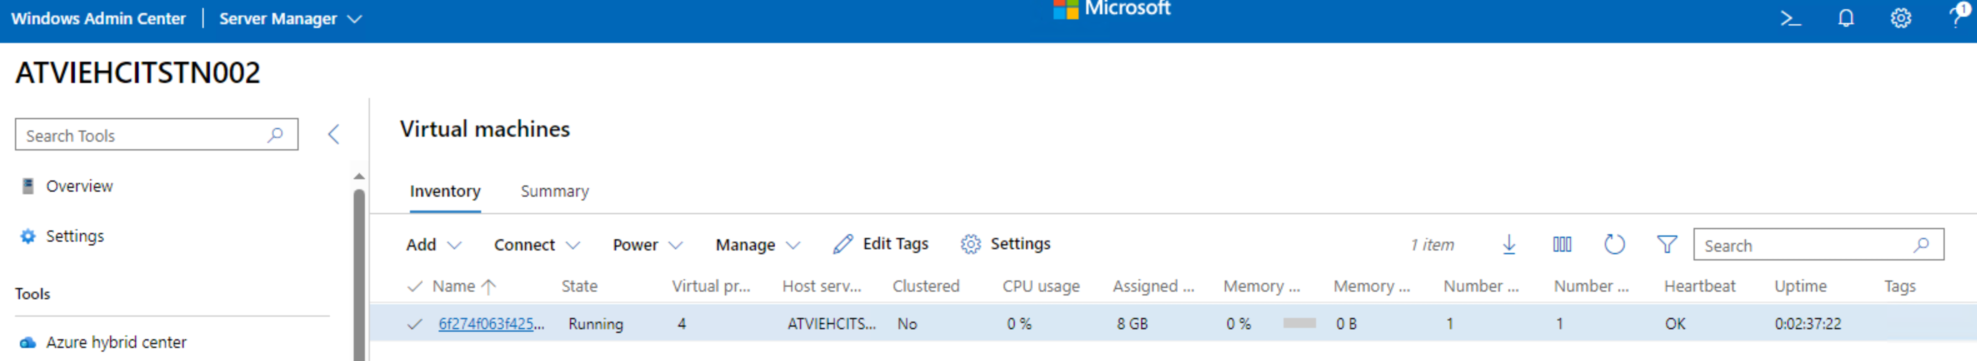The image size is (1977, 361).
Task: Click the Edit Tags pencil icon
Action: click(843, 244)
